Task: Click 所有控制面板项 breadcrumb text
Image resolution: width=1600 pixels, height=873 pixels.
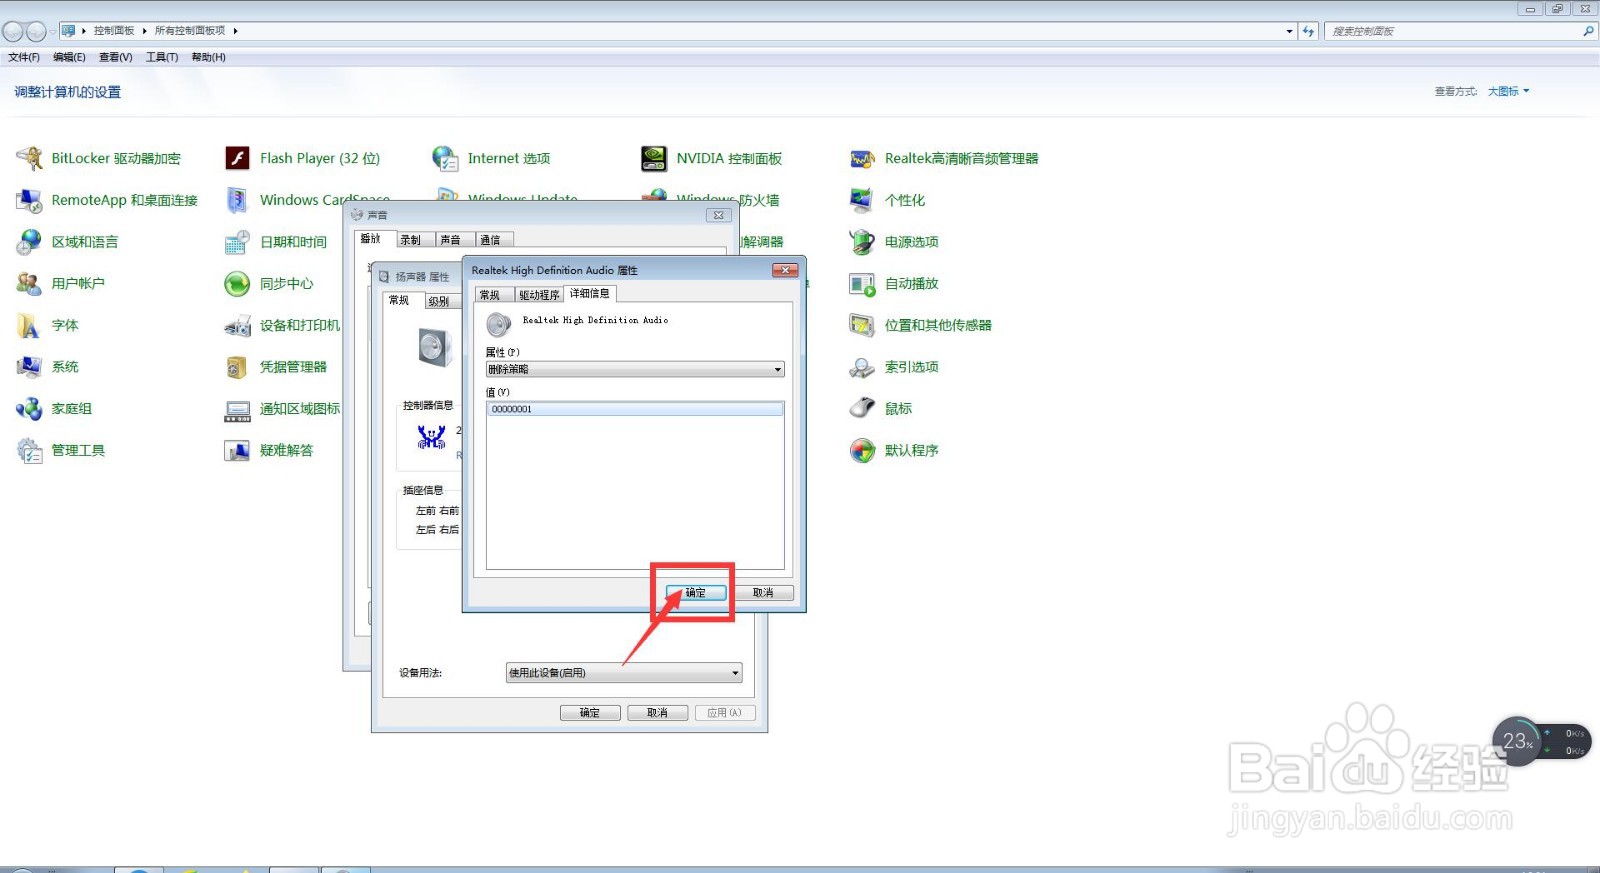Action: (x=190, y=31)
